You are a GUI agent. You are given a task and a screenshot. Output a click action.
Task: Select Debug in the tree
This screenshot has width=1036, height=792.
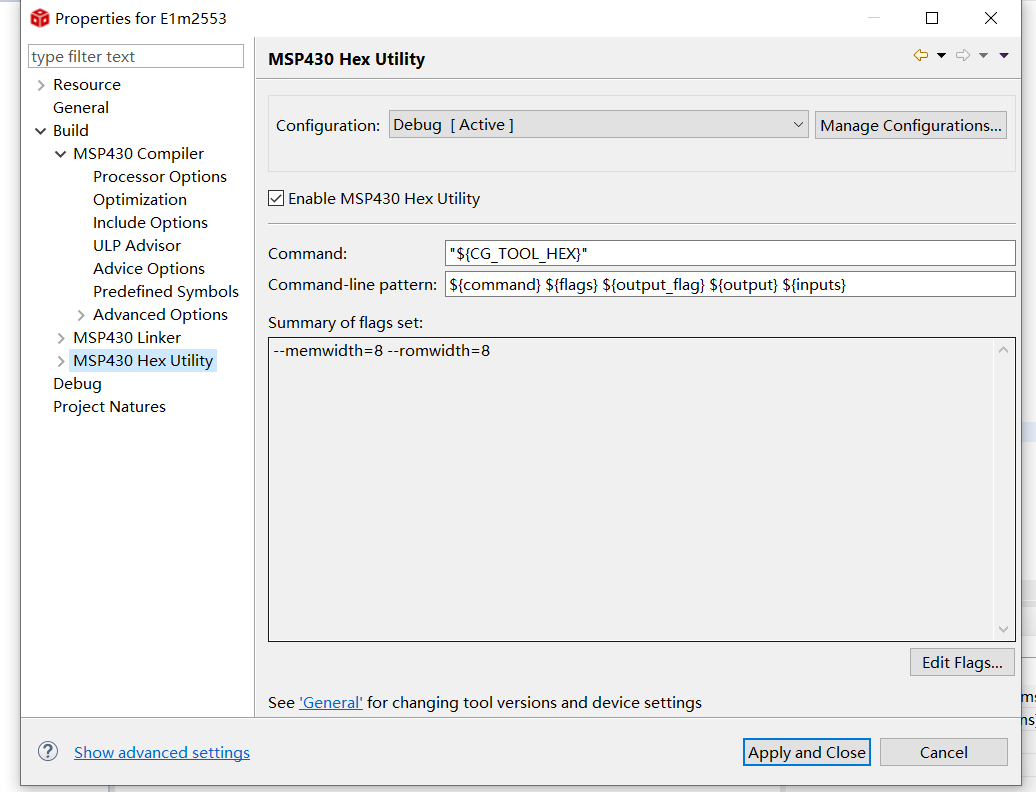click(x=77, y=384)
